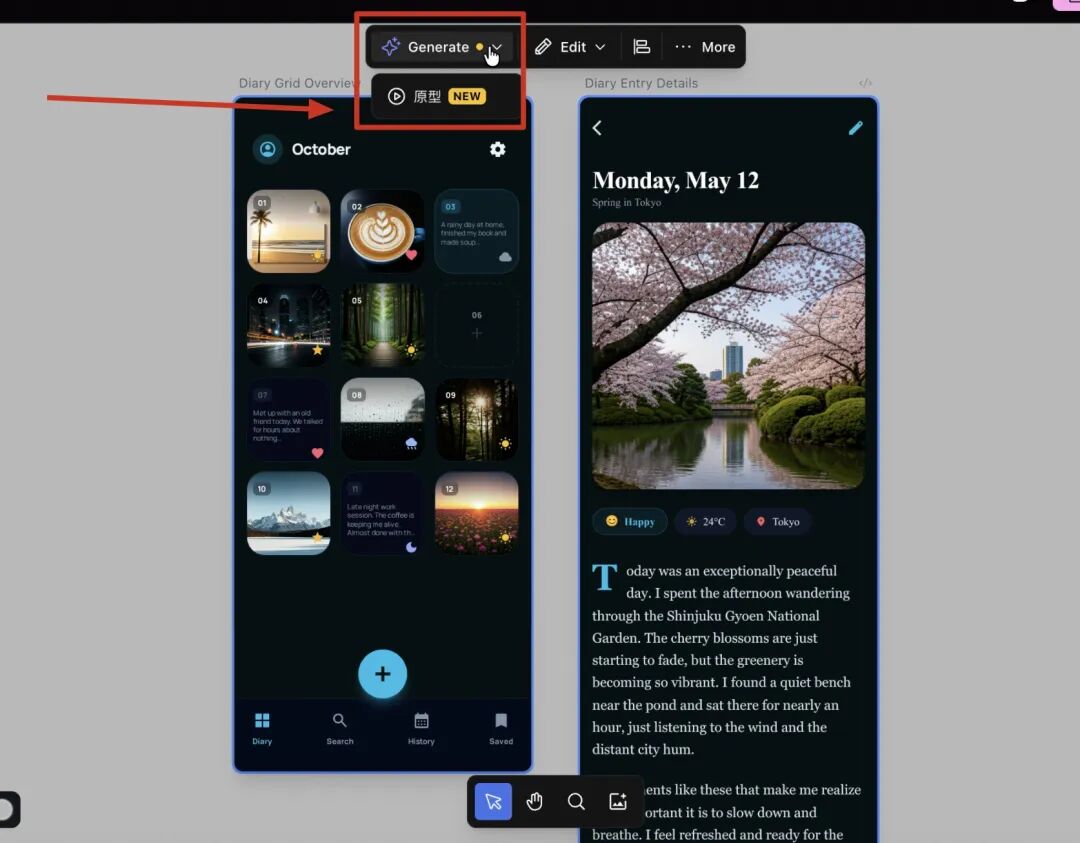This screenshot has height=843, width=1080.
Task: Click the Happy mood chip
Action: (x=630, y=521)
